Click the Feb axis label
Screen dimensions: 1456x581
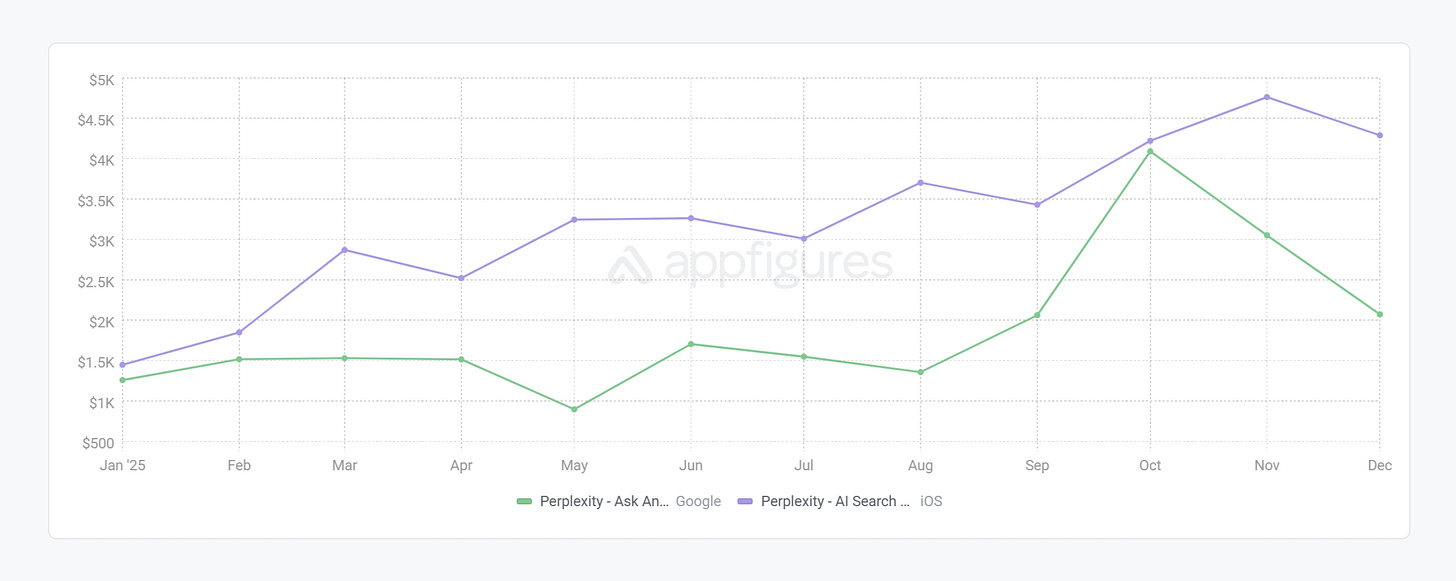[x=239, y=466]
